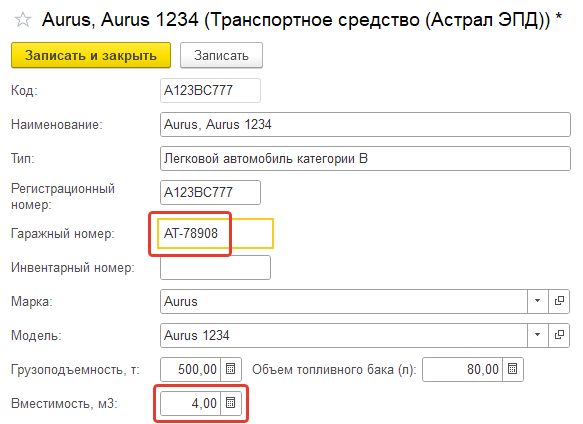Screen dimensions: 583x424
Task: Edit Вместимость value 4,00
Action: [191, 403]
